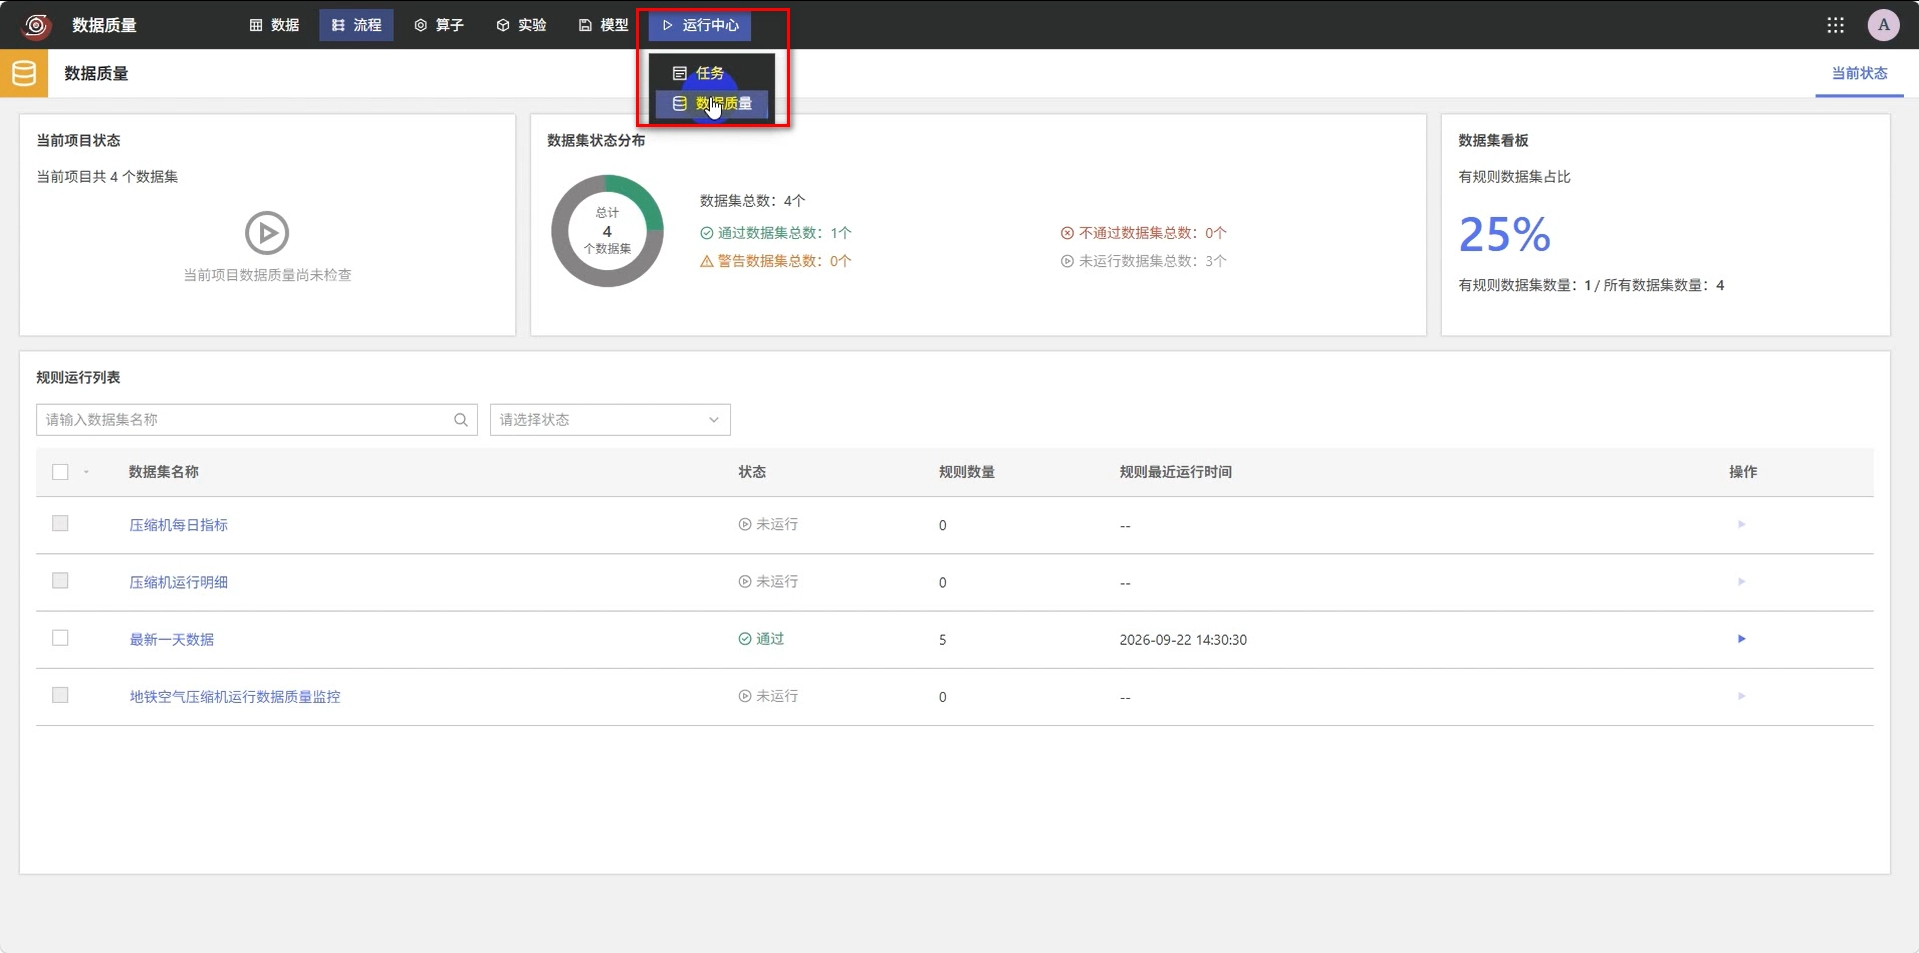Open the 数据 menu
The image size is (1919, 953).
tap(274, 25)
